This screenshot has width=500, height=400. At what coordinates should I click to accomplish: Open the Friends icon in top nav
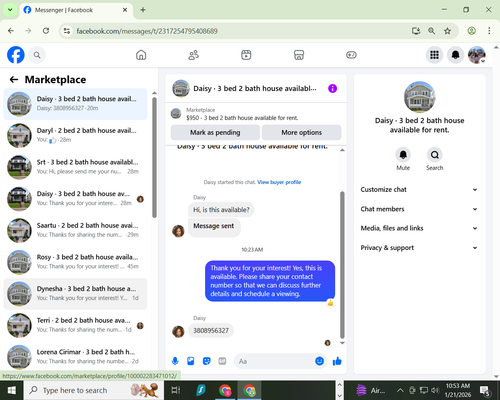point(194,55)
